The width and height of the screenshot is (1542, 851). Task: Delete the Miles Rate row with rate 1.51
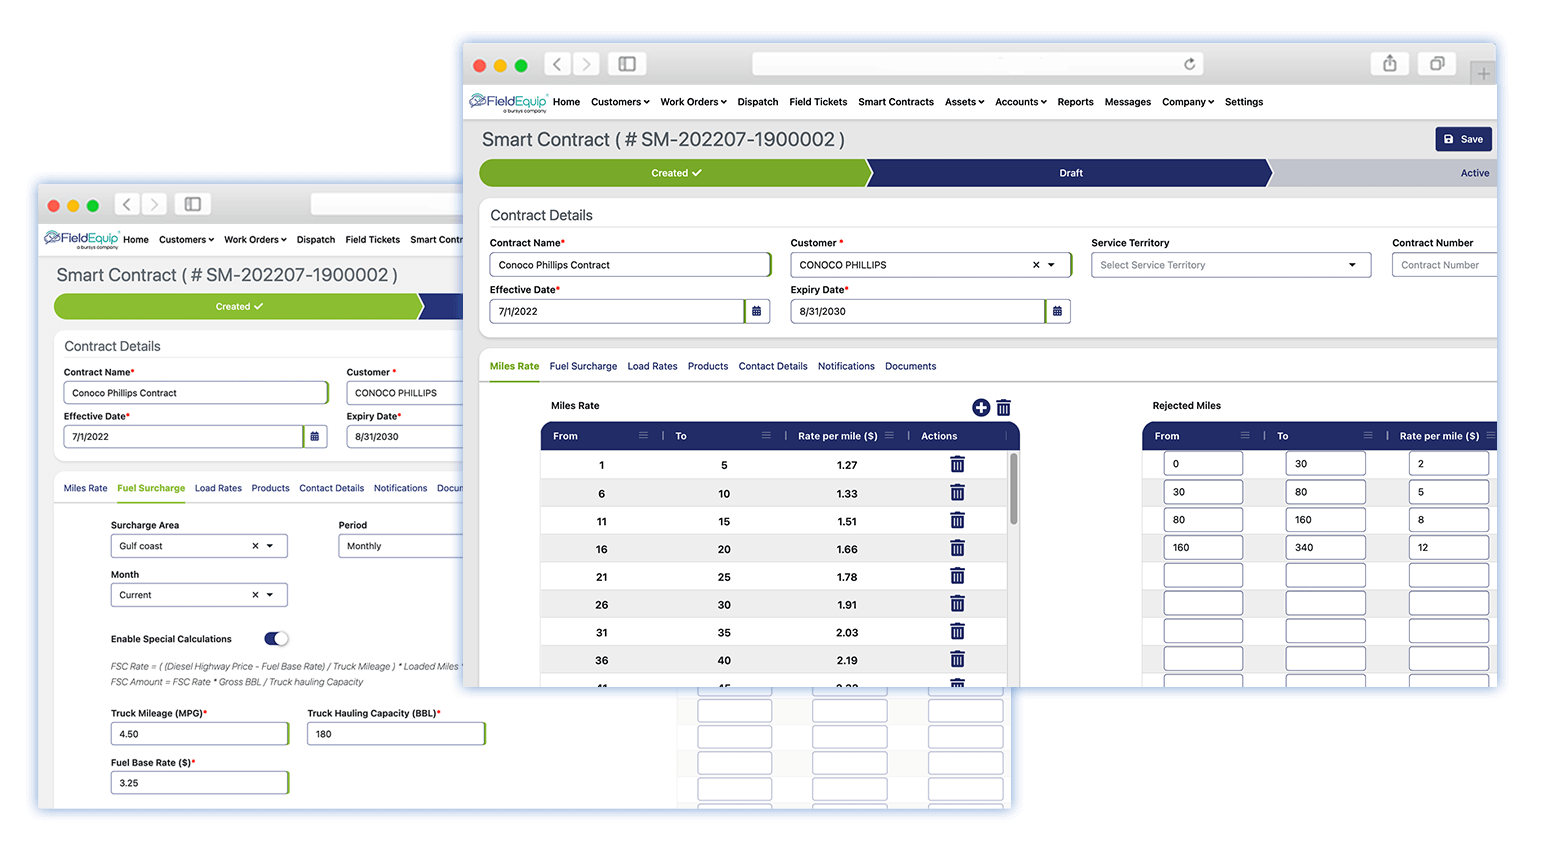point(957,521)
